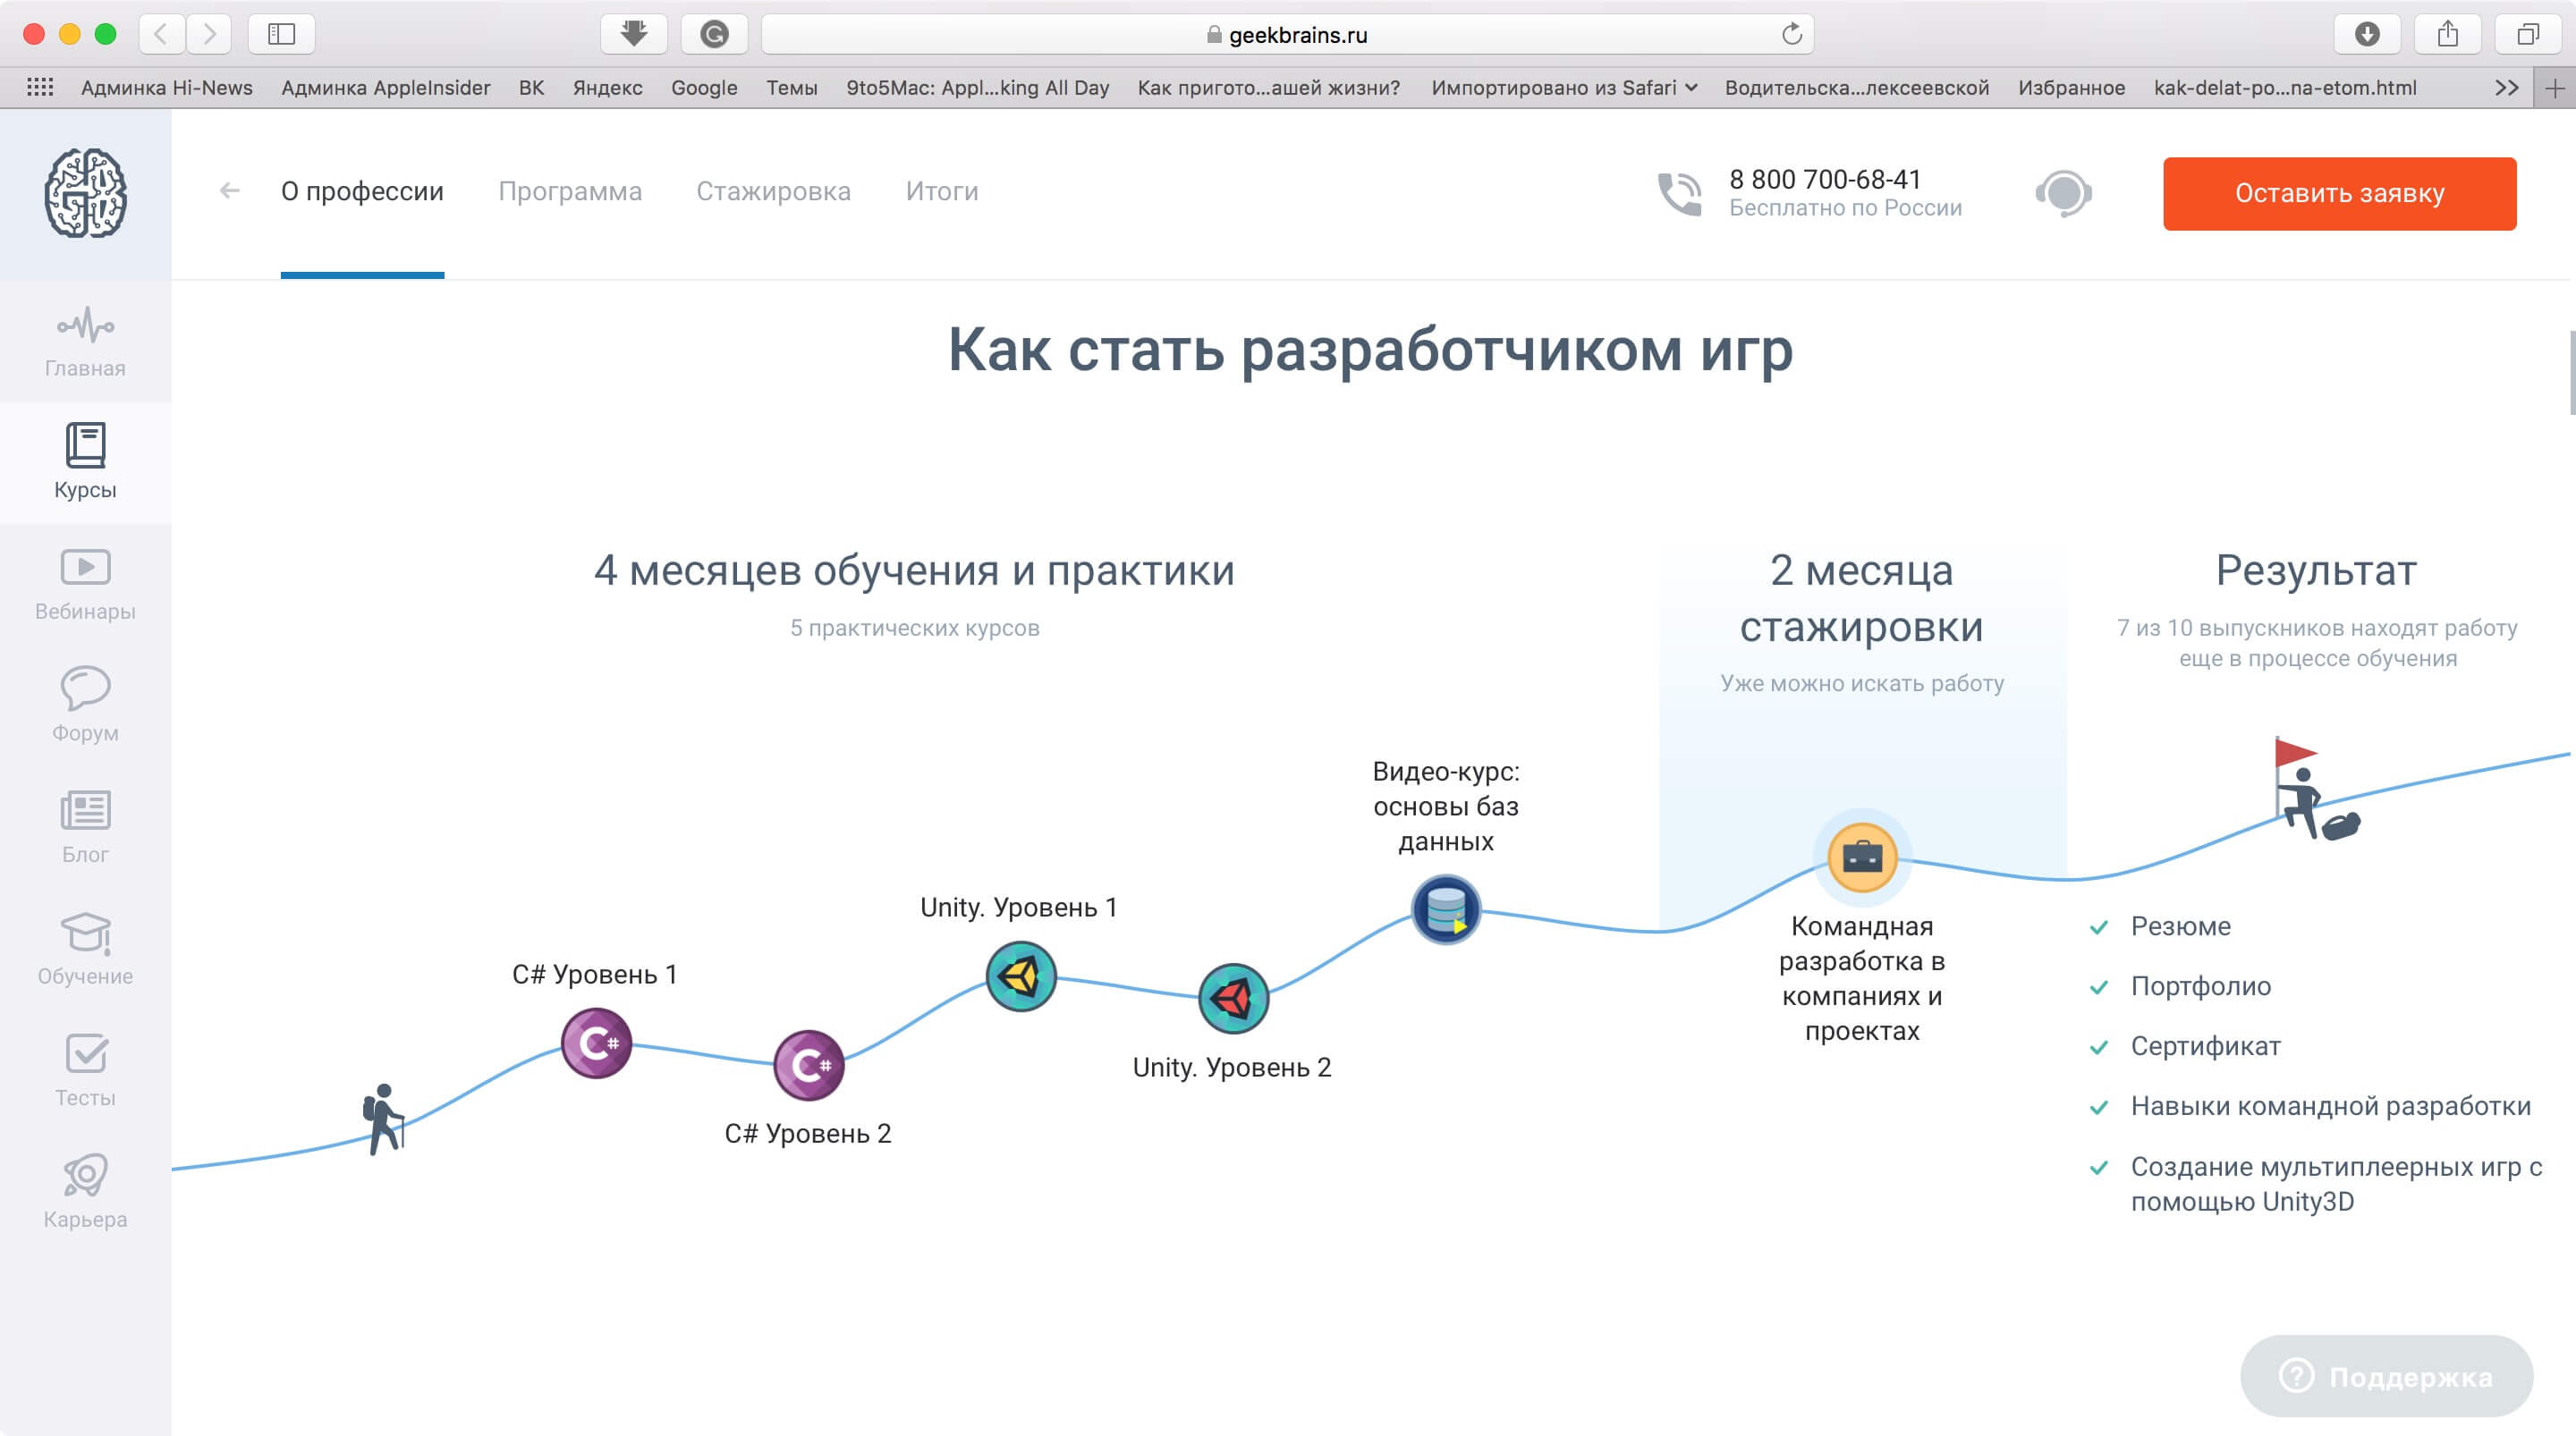Viewport: 2576px width, 1436px height.
Task: Open the Админка Hi-News bookmark
Action: pyautogui.click(x=167, y=87)
